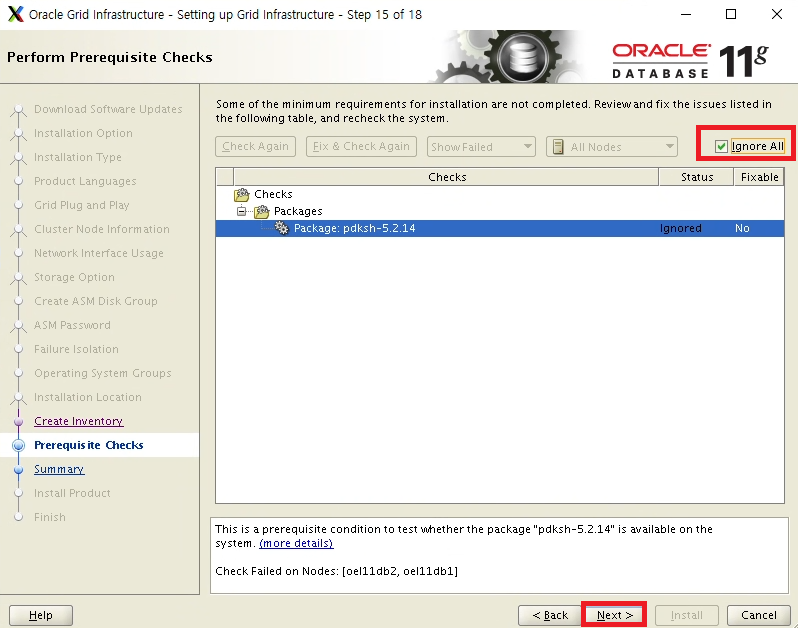798x628 pixels.
Task: Click the Install Product step
Action: 72,493
